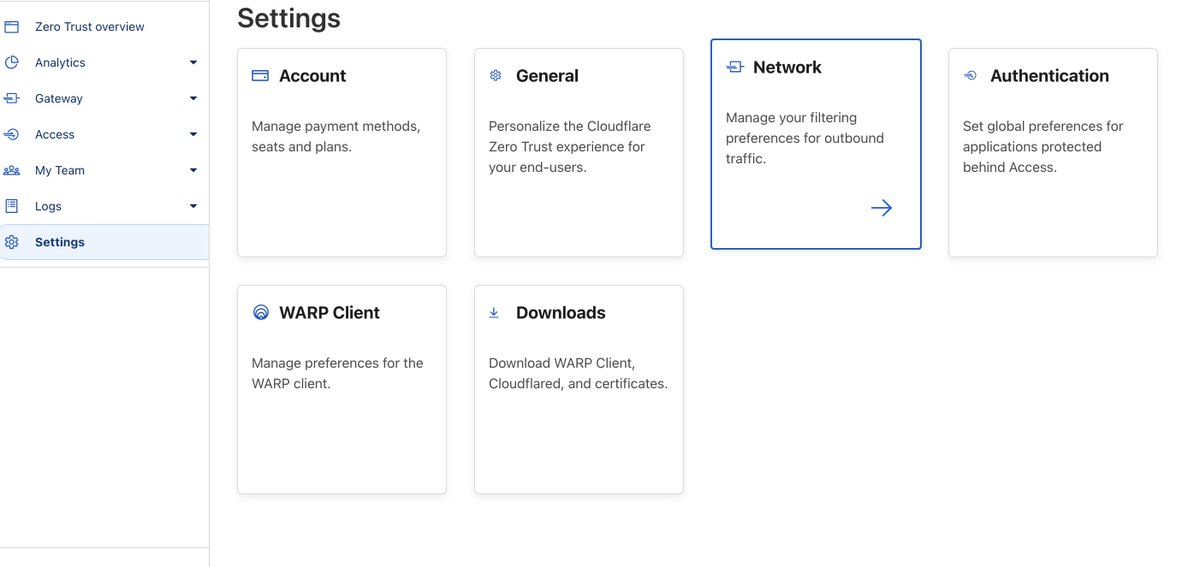Screen dimensions: 1200x567
Task: Click the Analytics pie chart icon
Action: point(12,62)
